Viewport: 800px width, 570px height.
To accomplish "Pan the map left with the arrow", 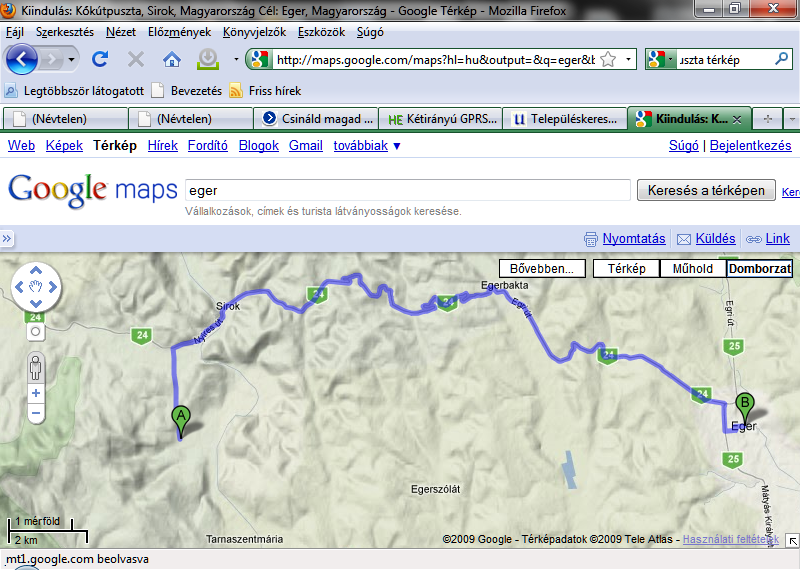I will pyautogui.click(x=19, y=287).
